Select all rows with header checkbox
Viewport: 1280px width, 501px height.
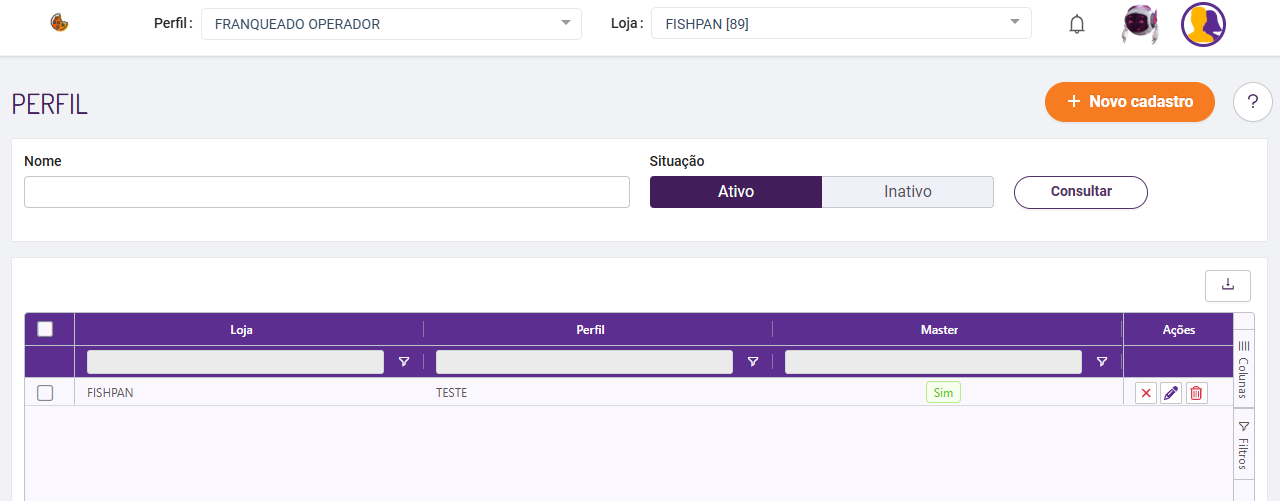pyautogui.click(x=45, y=329)
